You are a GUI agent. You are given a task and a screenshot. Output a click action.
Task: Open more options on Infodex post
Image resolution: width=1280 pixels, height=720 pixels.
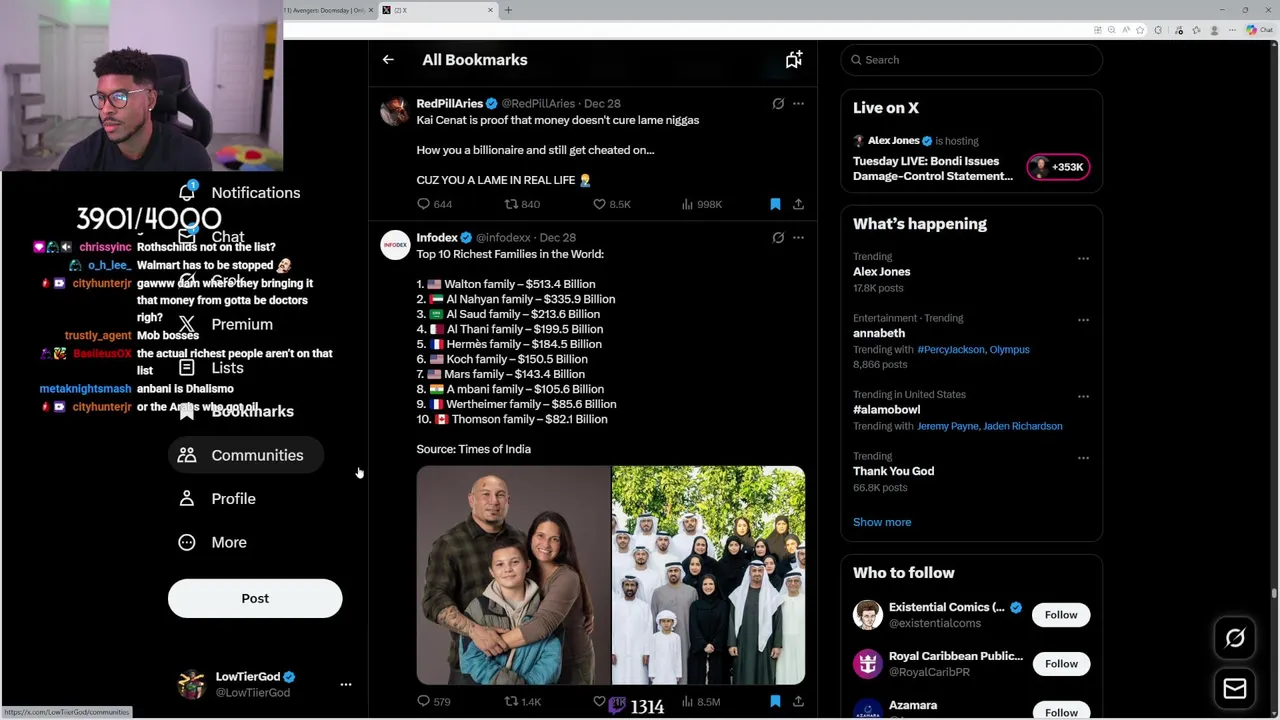point(798,237)
